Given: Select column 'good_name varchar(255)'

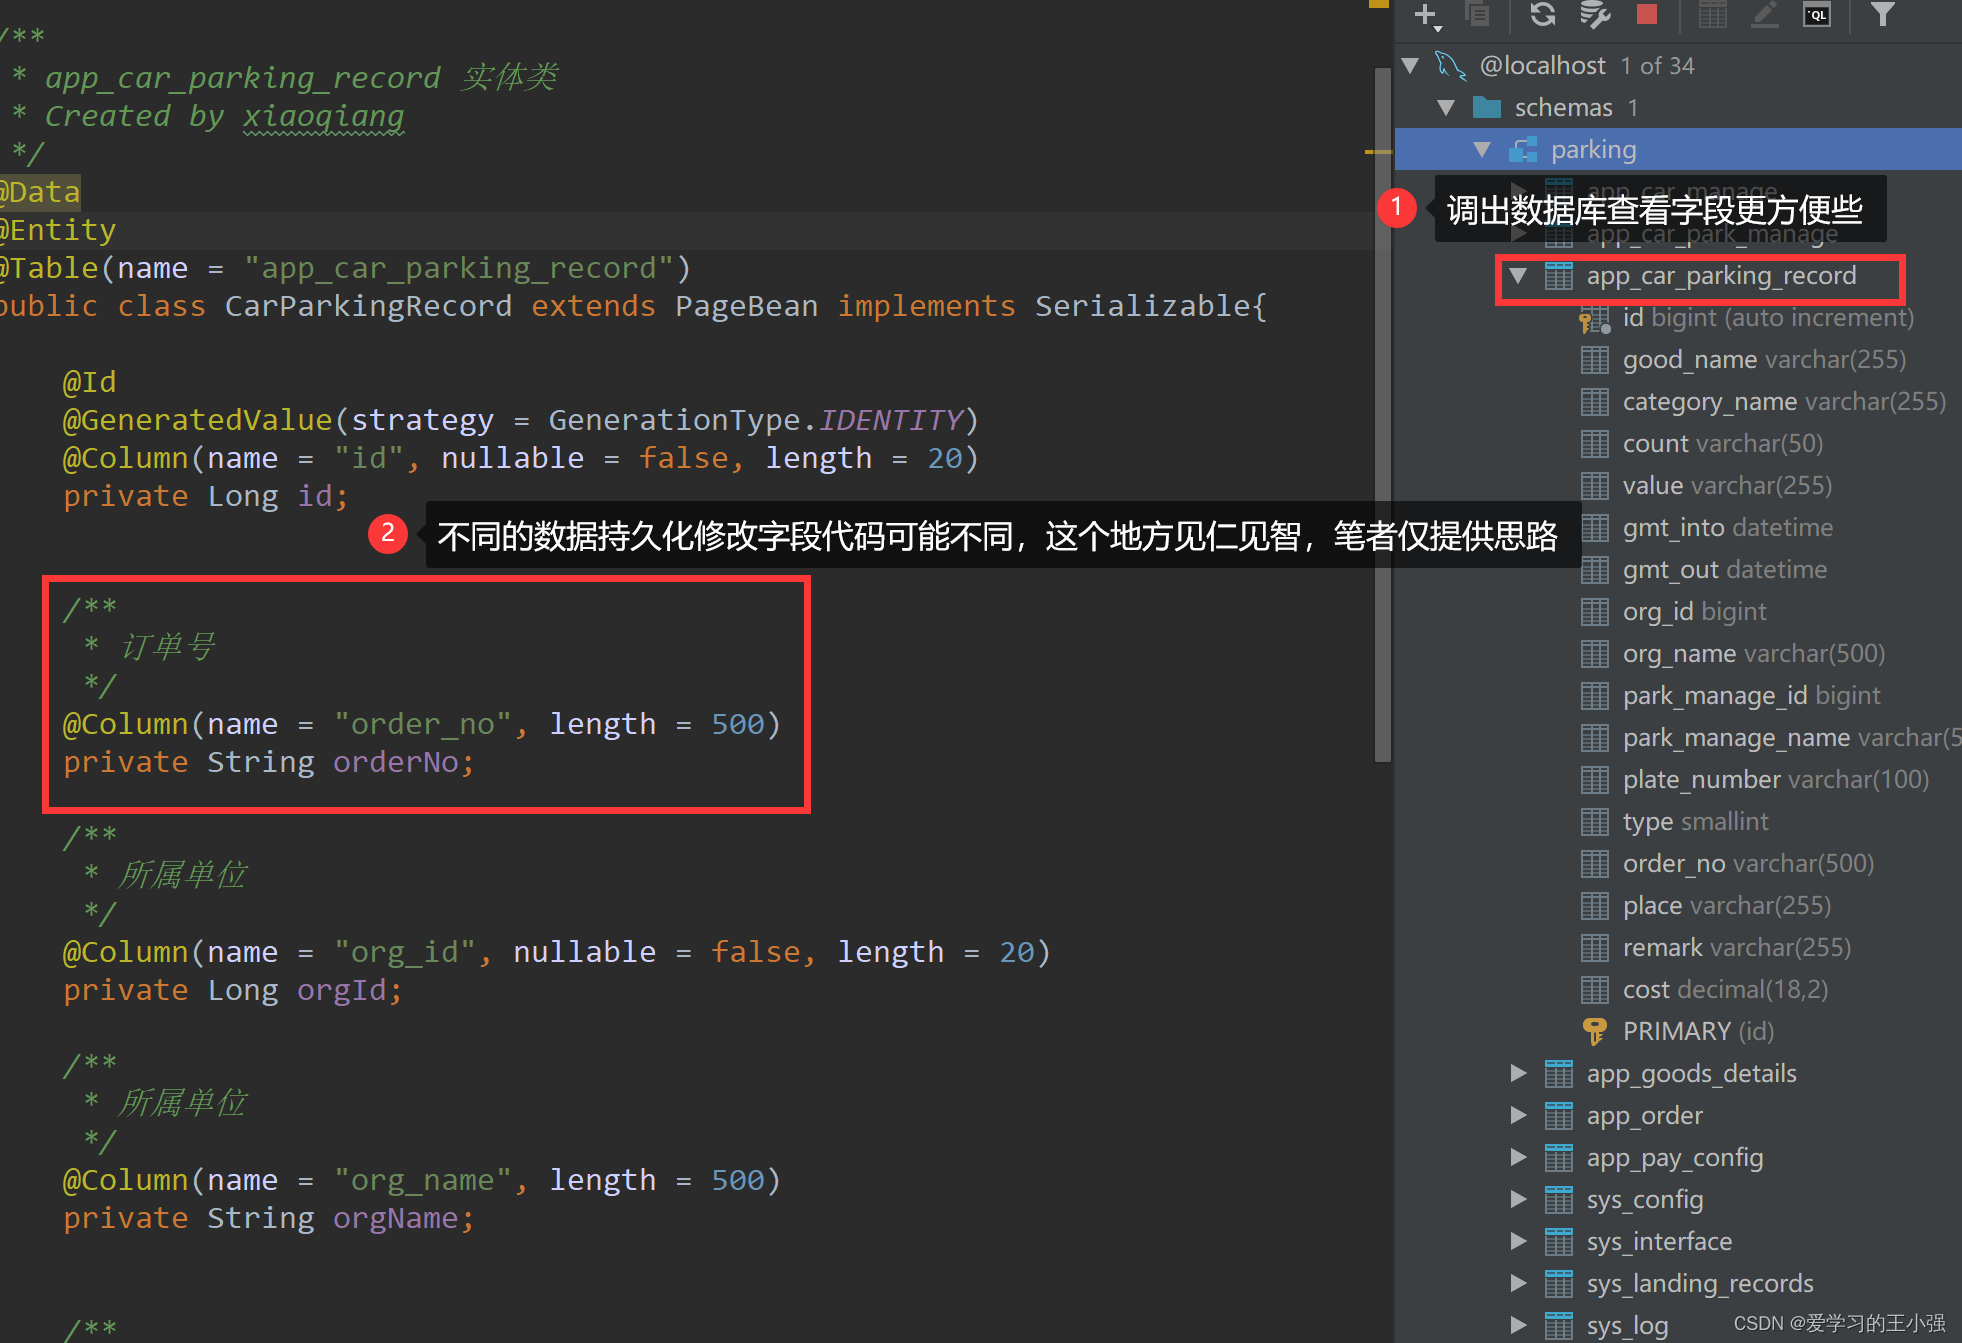Looking at the screenshot, I should 1678,360.
